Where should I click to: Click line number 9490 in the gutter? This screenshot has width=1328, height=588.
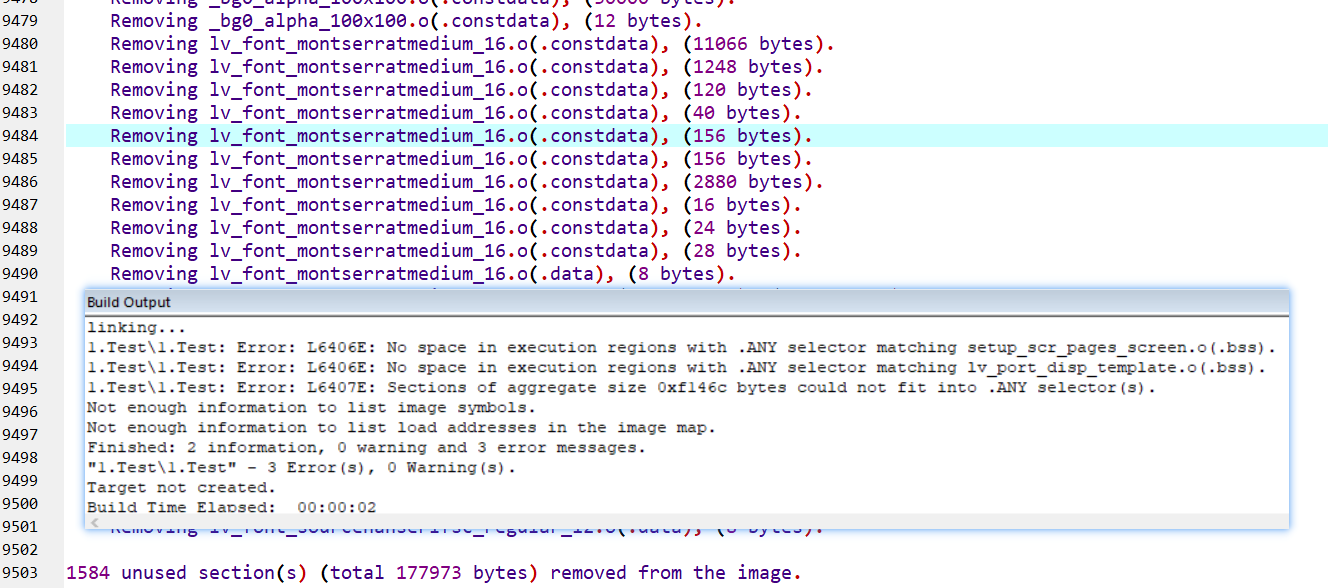[x=20, y=273]
